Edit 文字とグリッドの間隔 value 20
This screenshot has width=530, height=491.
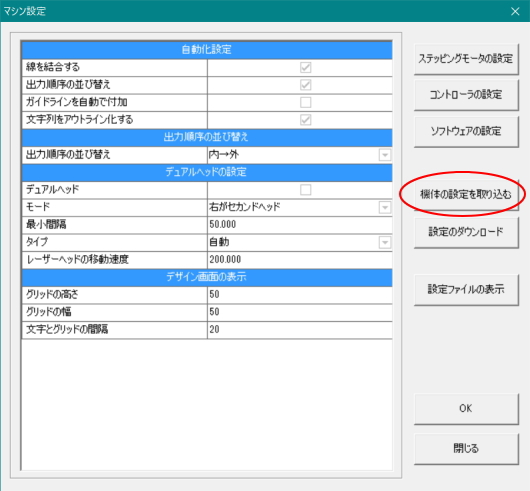(300, 330)
